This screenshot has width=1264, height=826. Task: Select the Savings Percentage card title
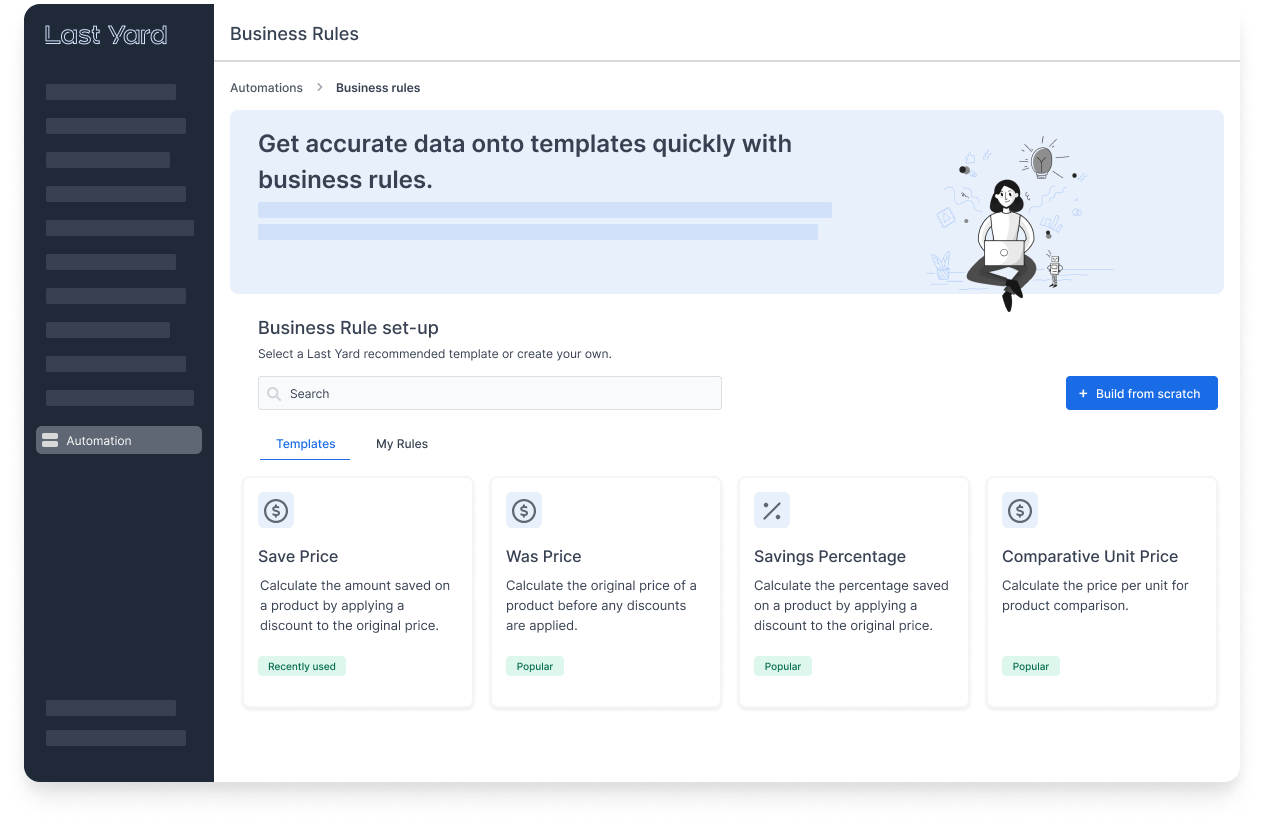[829, 557]
